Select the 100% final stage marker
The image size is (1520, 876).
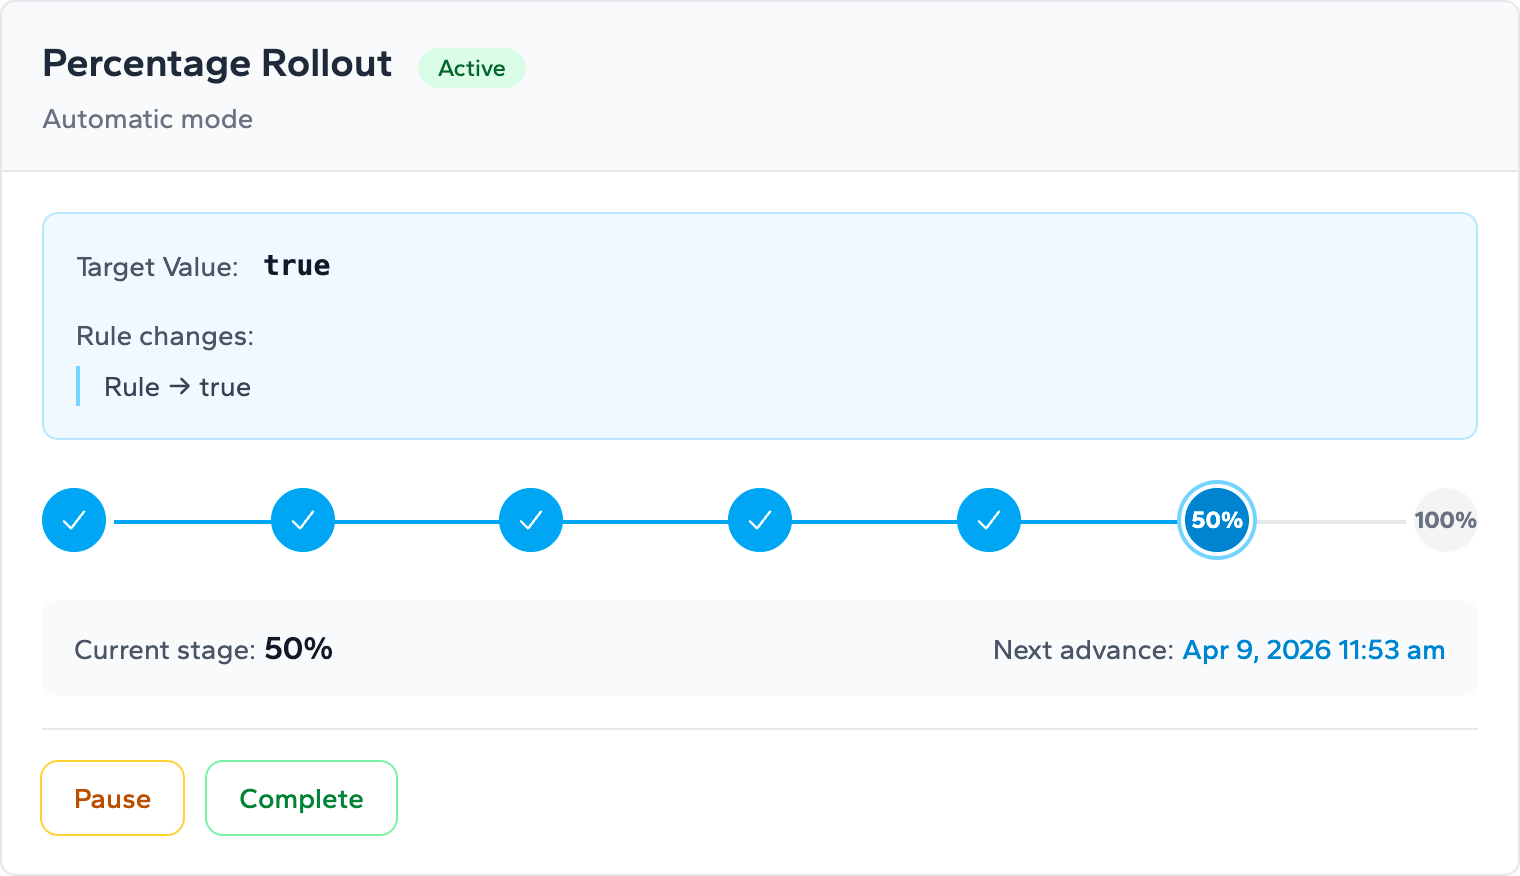click(1445, 520)
